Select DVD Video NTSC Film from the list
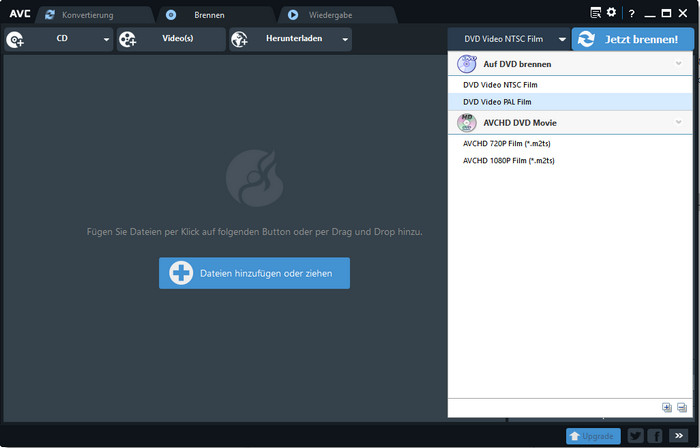The height and width of the screenshot is (448, 700). pyautogui.click(x=570, y=85)
